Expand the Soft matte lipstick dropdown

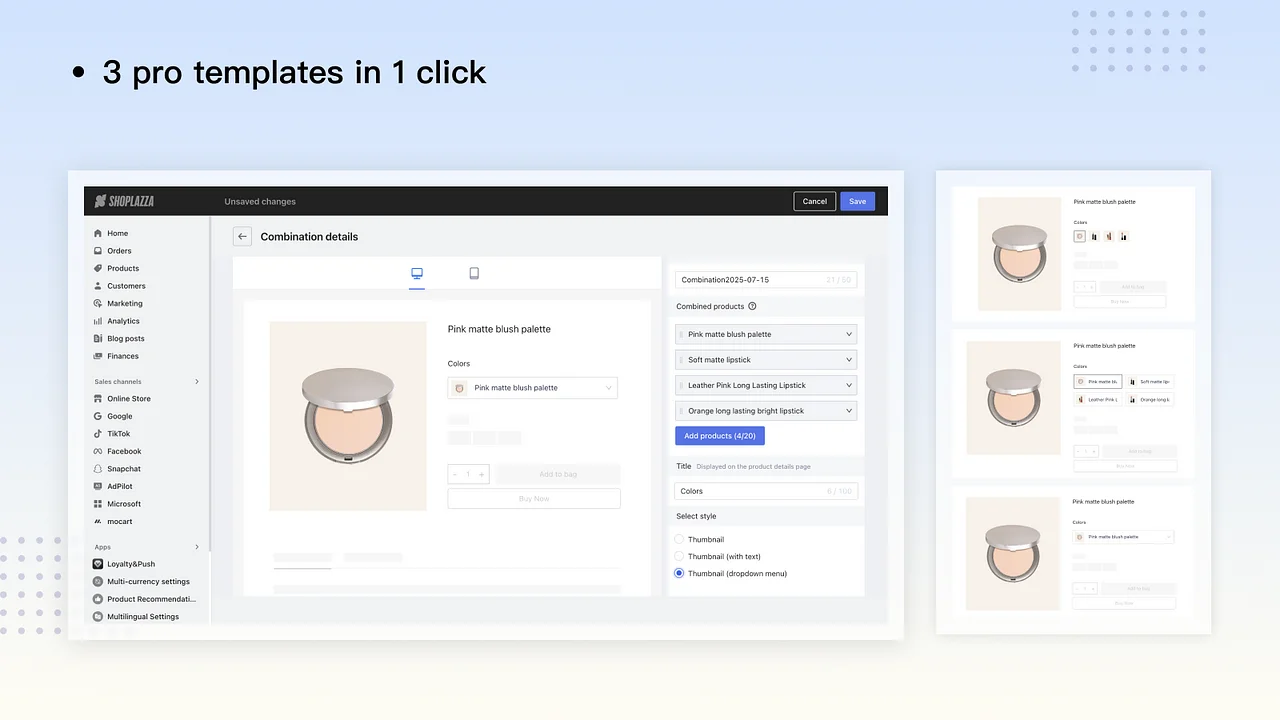click(x=765, y=359)
